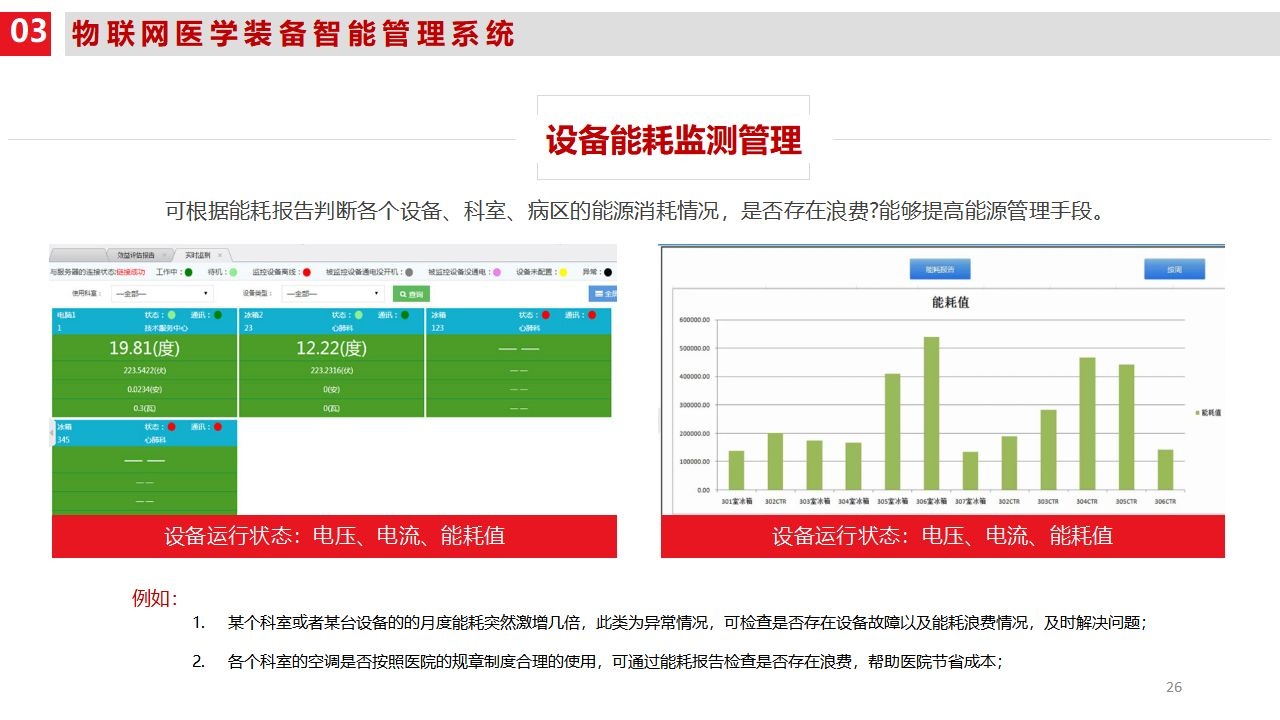Click the dark green 工作中 legend dot
Viewport: 1280px width, 720px height.
click(x=188, y=272)
